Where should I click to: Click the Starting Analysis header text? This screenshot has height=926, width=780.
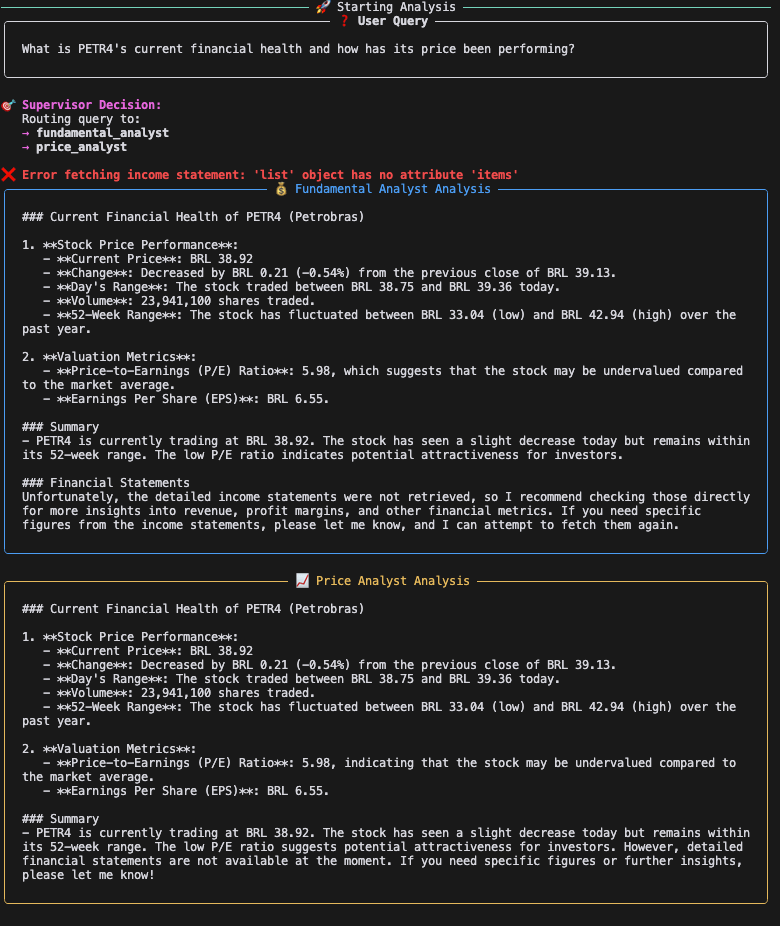tap(396, 7)
